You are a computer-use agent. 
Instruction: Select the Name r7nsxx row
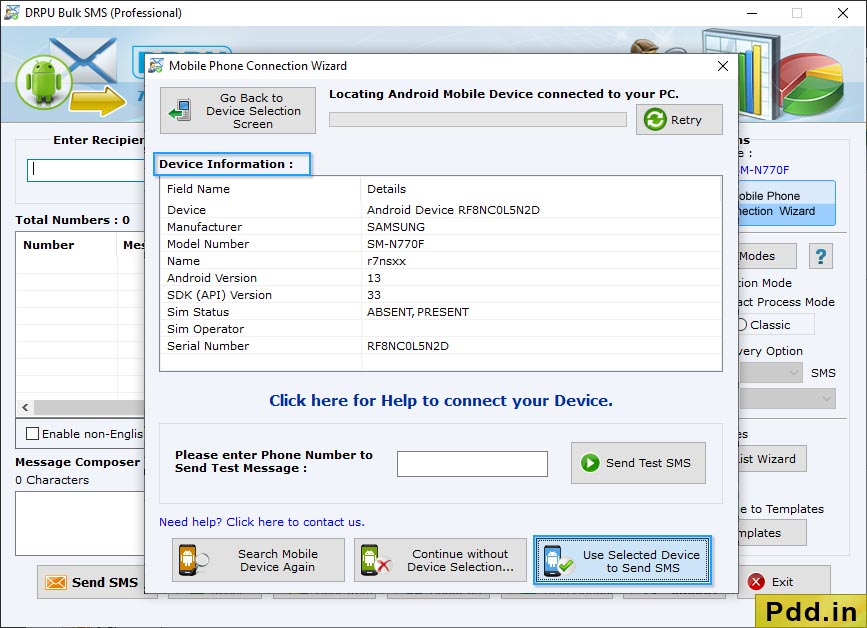point(440,261)
